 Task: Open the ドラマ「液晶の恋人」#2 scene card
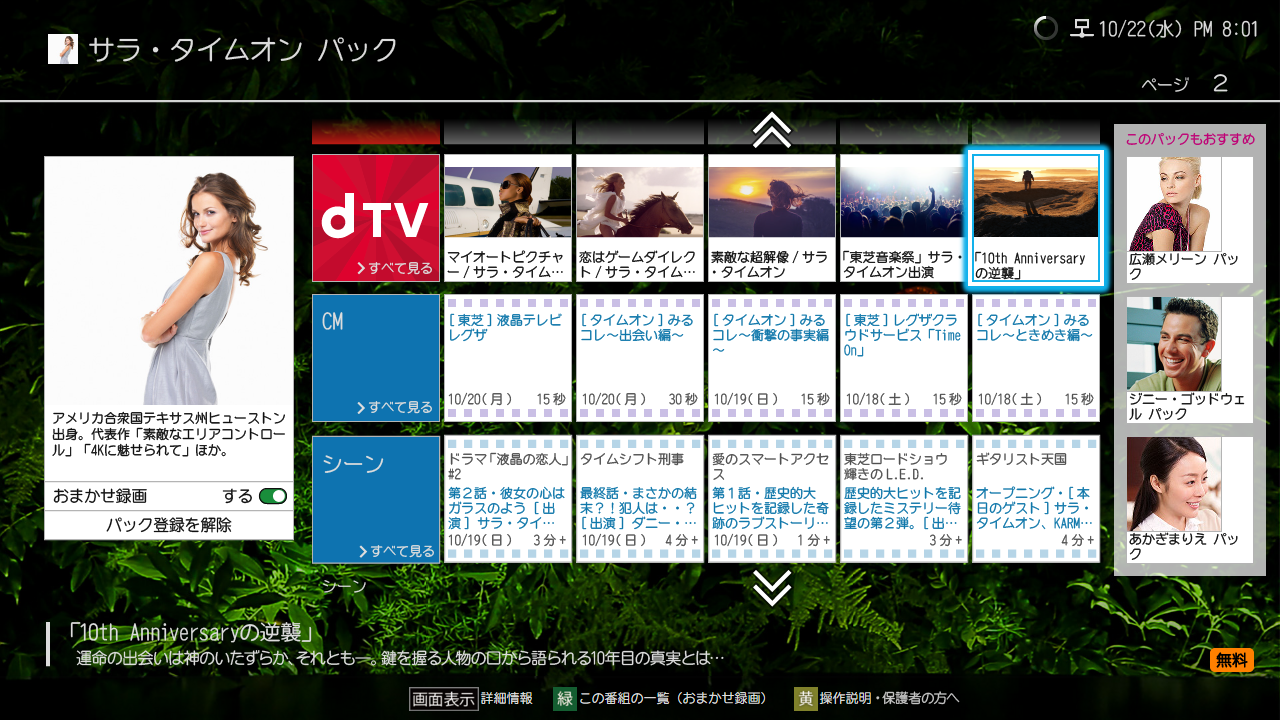508,500
